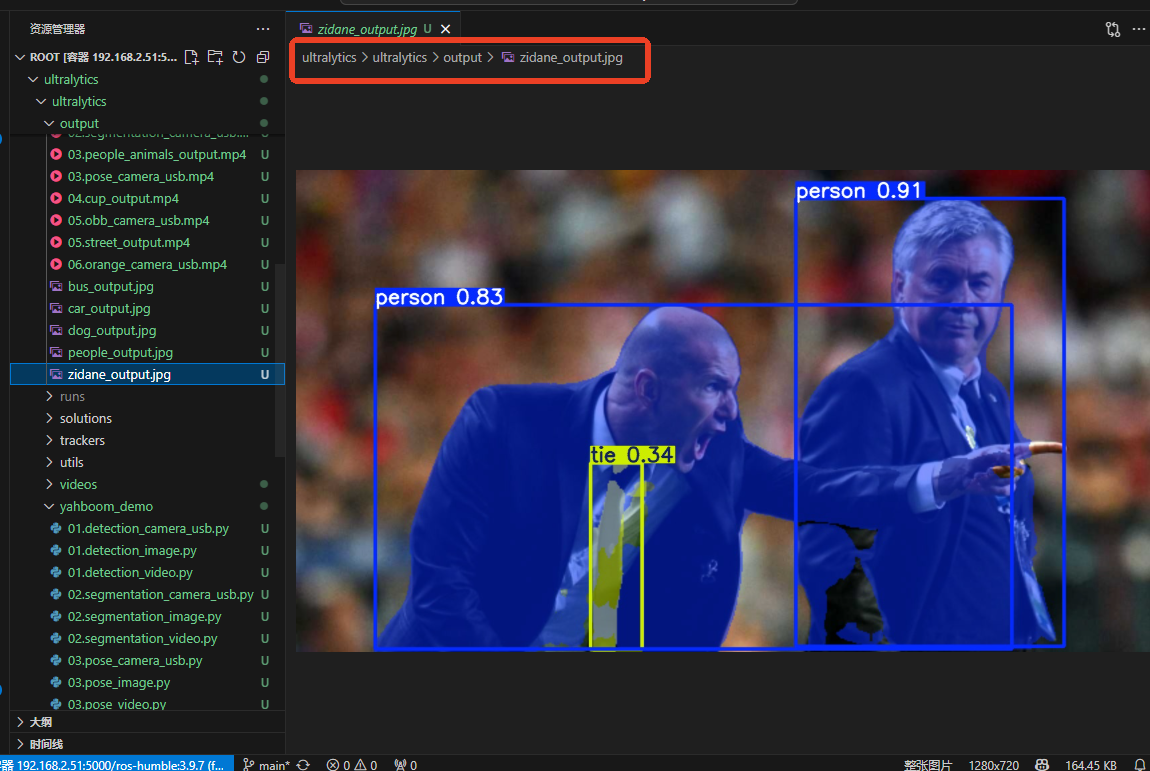Select the zidane_output.jpg editor tab
The image size is (1150, 771).
pyautogui.click(x=373, y=29)
